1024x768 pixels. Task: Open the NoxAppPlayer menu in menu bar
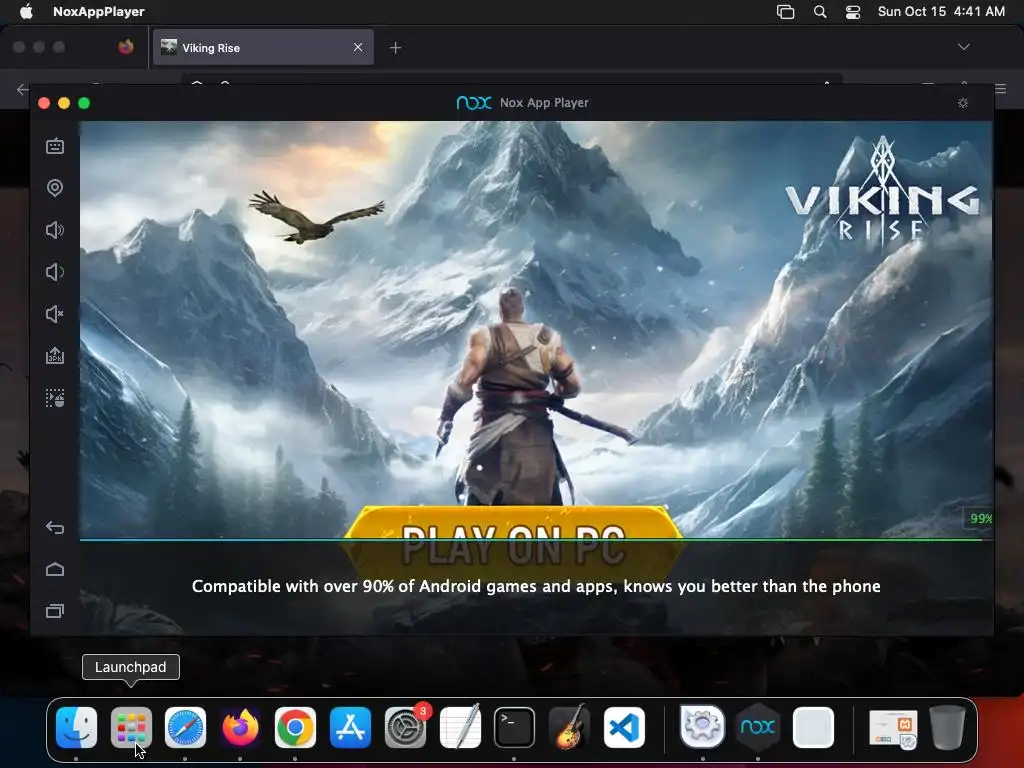pos(99,11)
